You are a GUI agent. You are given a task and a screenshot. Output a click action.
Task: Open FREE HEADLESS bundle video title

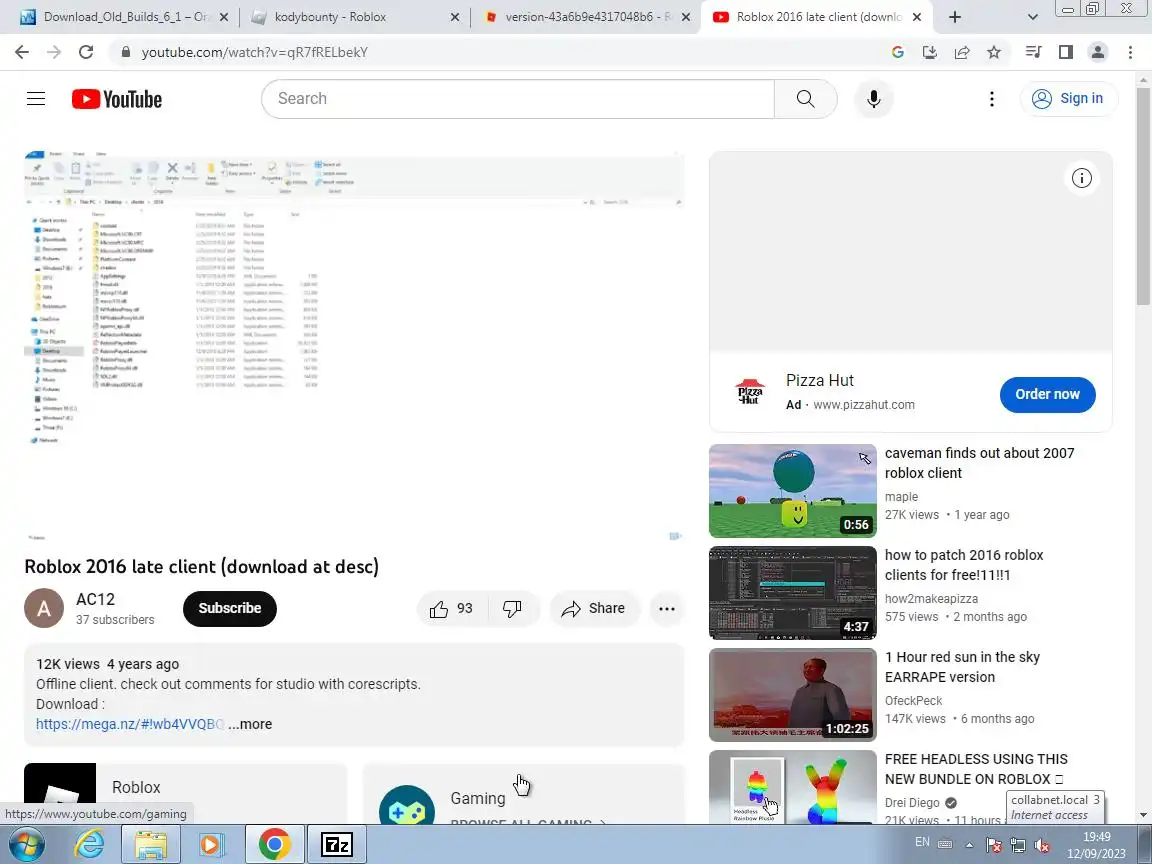(x=976, y=769)
